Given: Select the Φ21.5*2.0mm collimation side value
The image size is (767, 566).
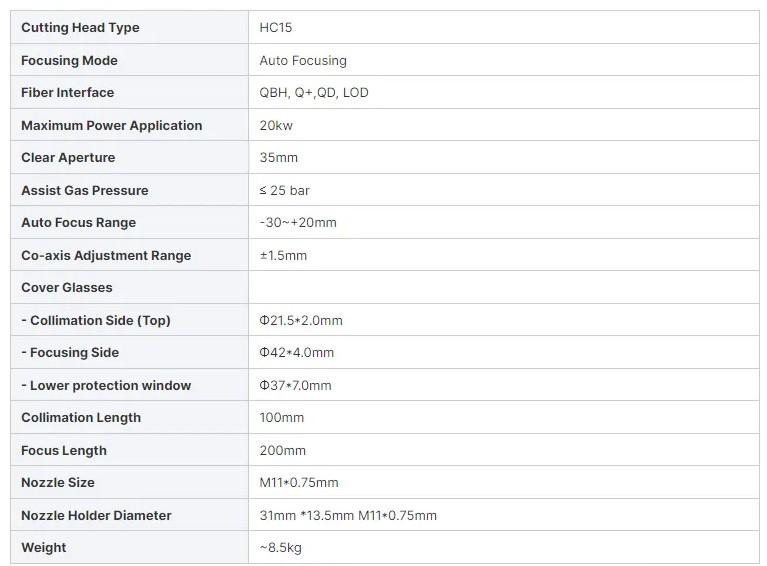Looking at the screenshot, I should tap(301, 320).
